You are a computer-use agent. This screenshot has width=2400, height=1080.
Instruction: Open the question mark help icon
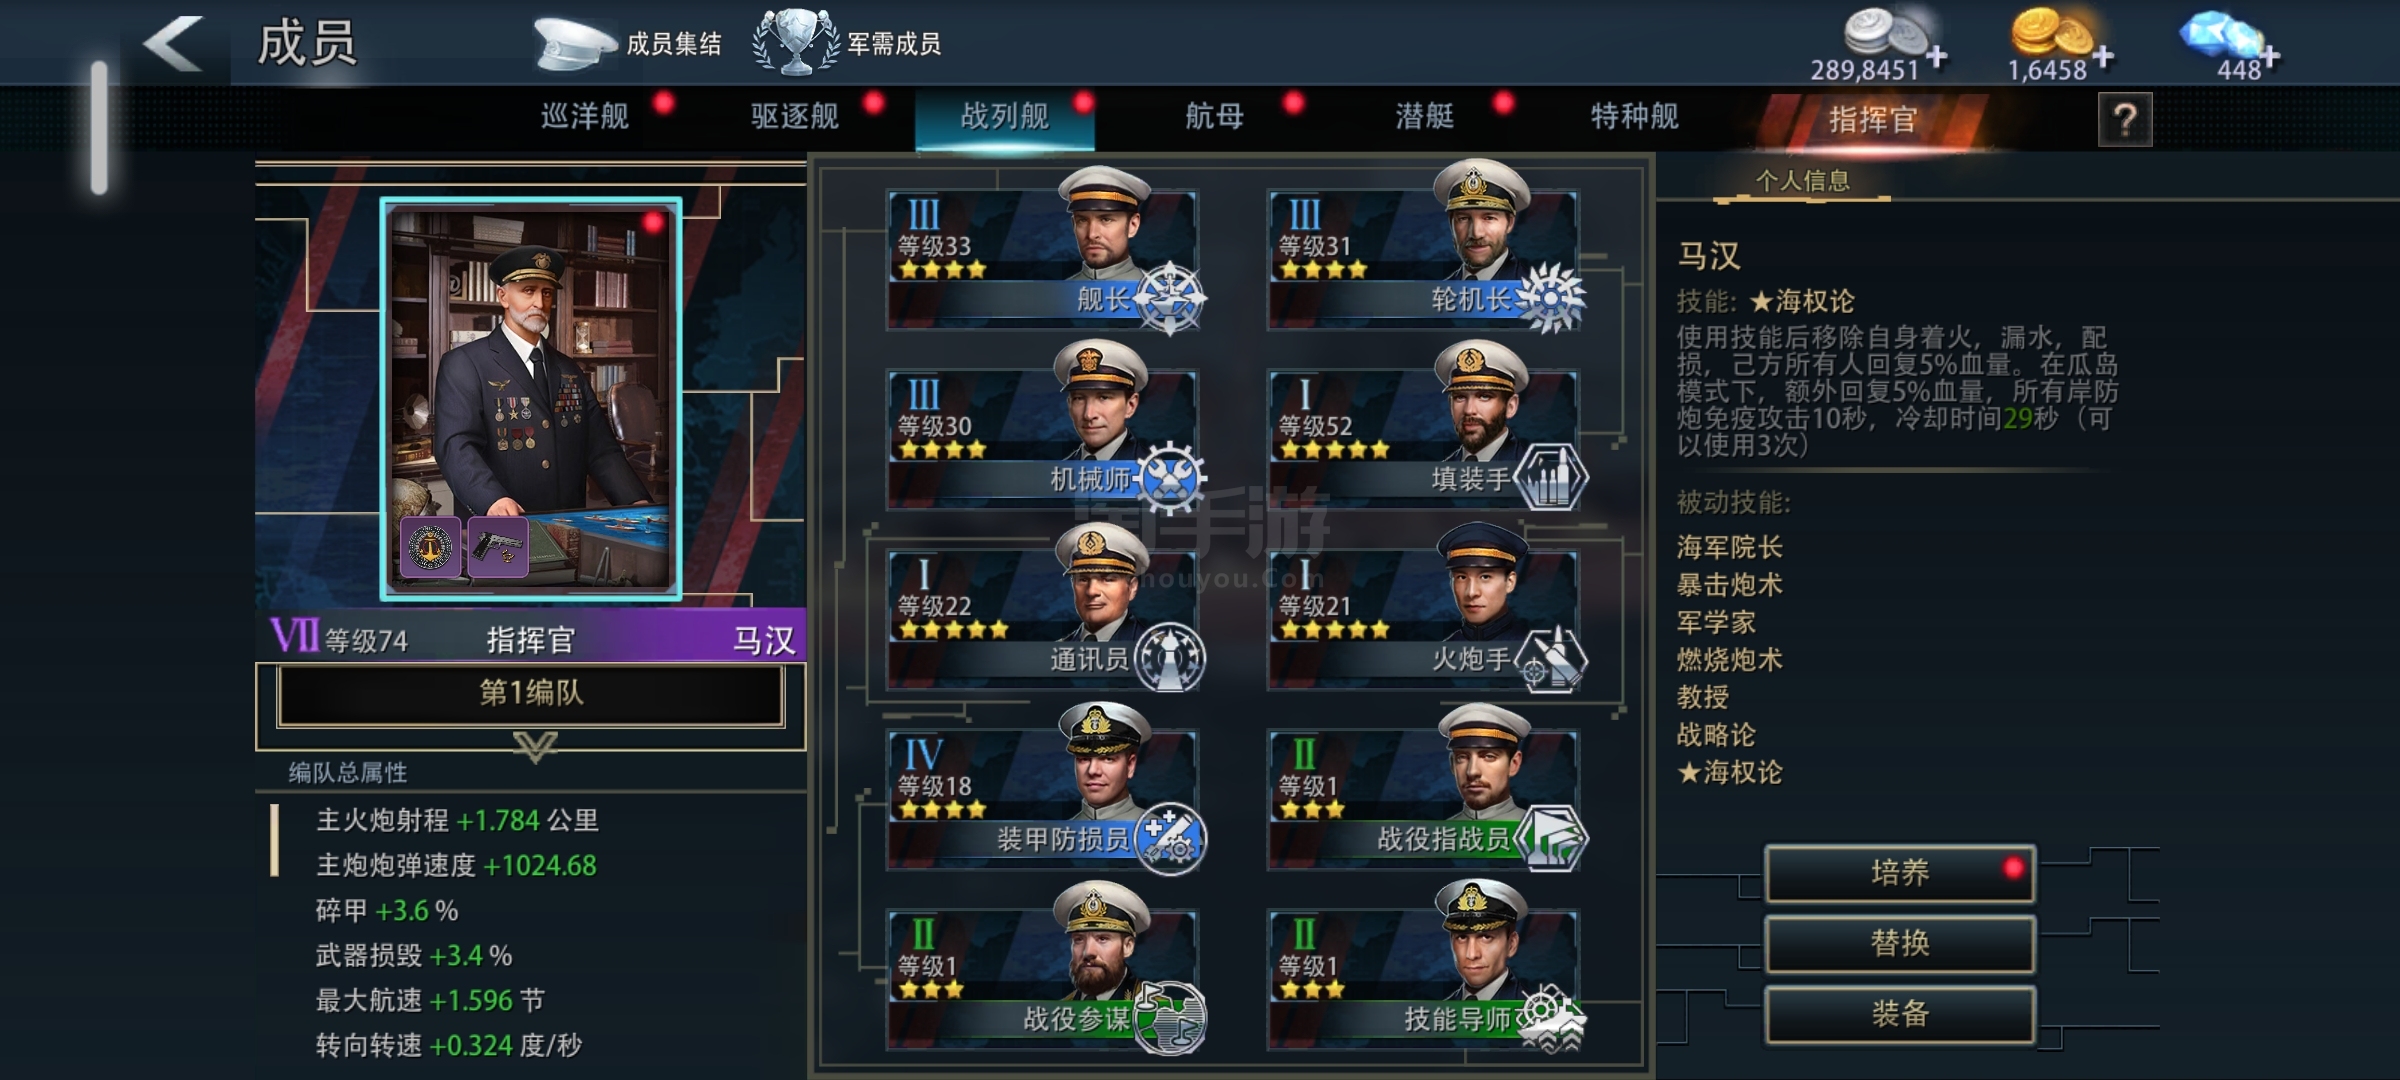tap(2125, 120)
